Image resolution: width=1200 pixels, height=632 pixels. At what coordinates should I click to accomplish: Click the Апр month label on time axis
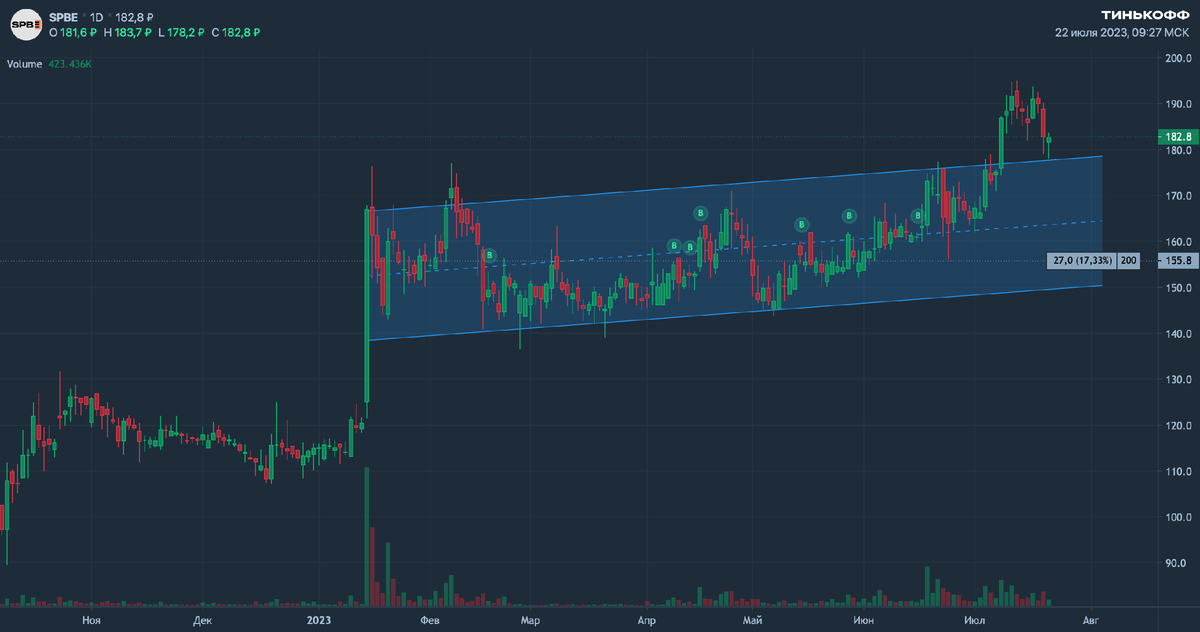click(647, 621)
